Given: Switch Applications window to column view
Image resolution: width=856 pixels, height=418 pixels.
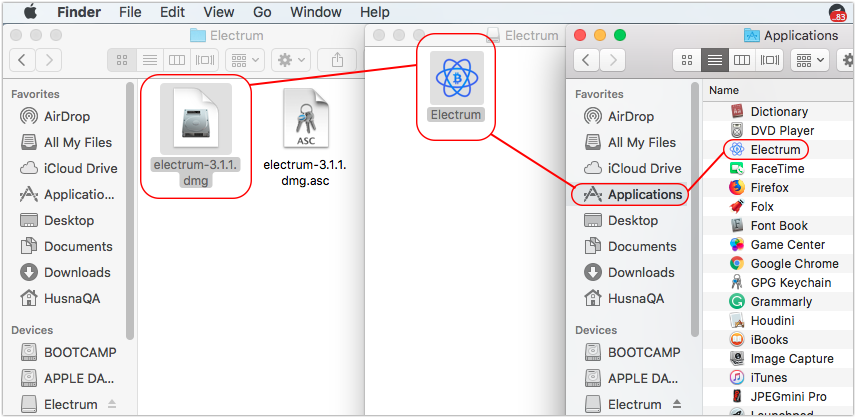Looking at the screenshot, I should (x=742, y=59).
